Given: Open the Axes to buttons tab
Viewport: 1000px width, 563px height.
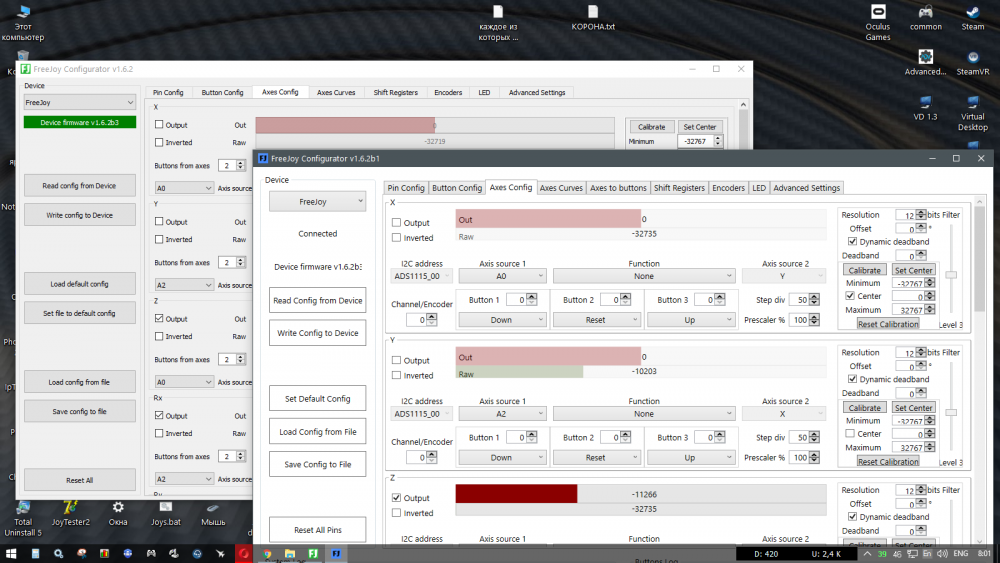Looking at the screenshot, I should [x=618, y=188].
